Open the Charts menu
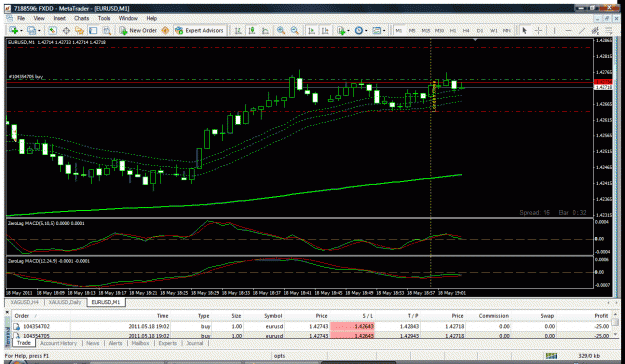 tap(82, 18)
